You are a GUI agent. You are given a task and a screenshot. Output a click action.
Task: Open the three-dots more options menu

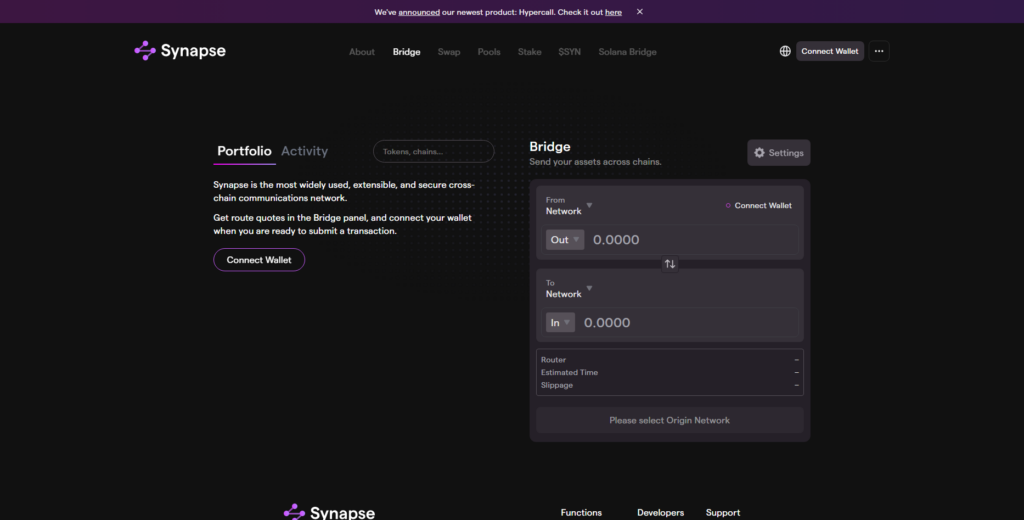tap(879, 51)
